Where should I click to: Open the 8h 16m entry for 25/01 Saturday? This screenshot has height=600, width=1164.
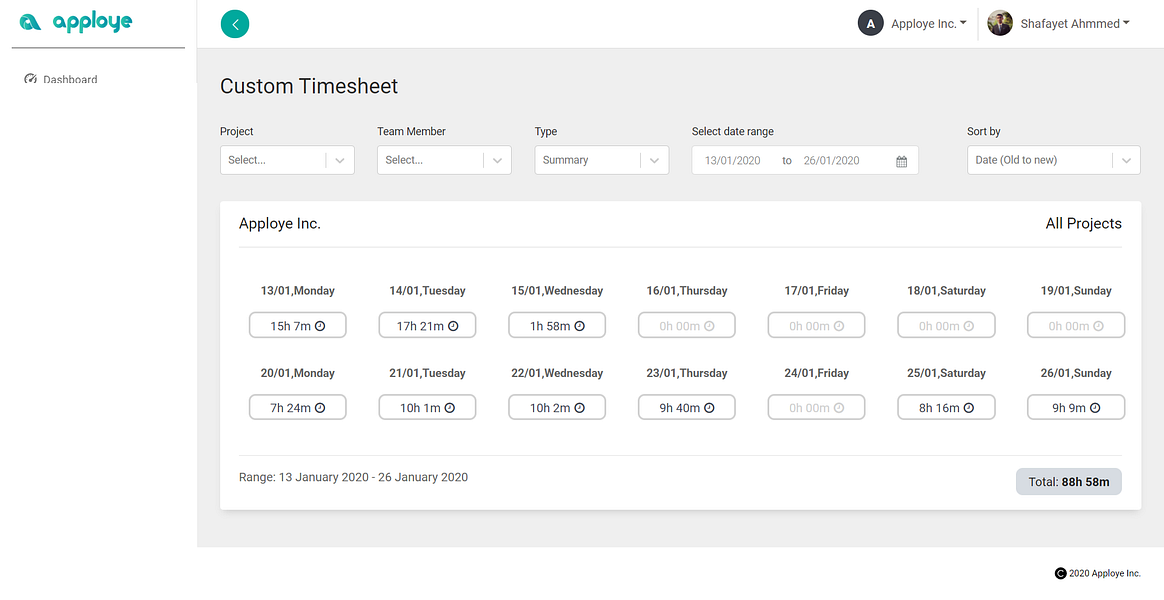946,408
